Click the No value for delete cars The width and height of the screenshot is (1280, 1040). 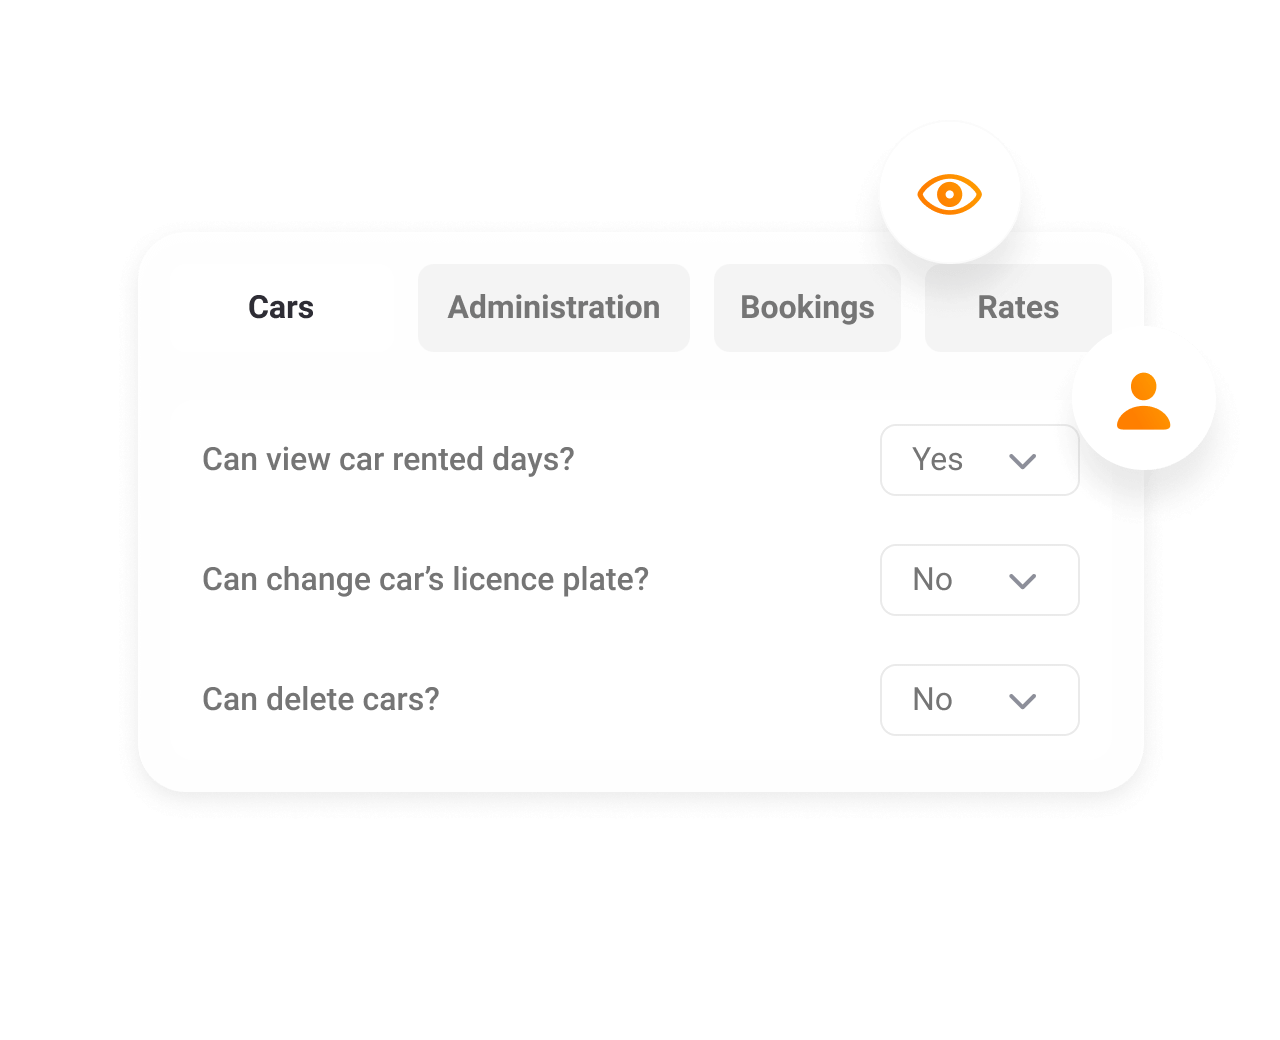pos(932,700)
